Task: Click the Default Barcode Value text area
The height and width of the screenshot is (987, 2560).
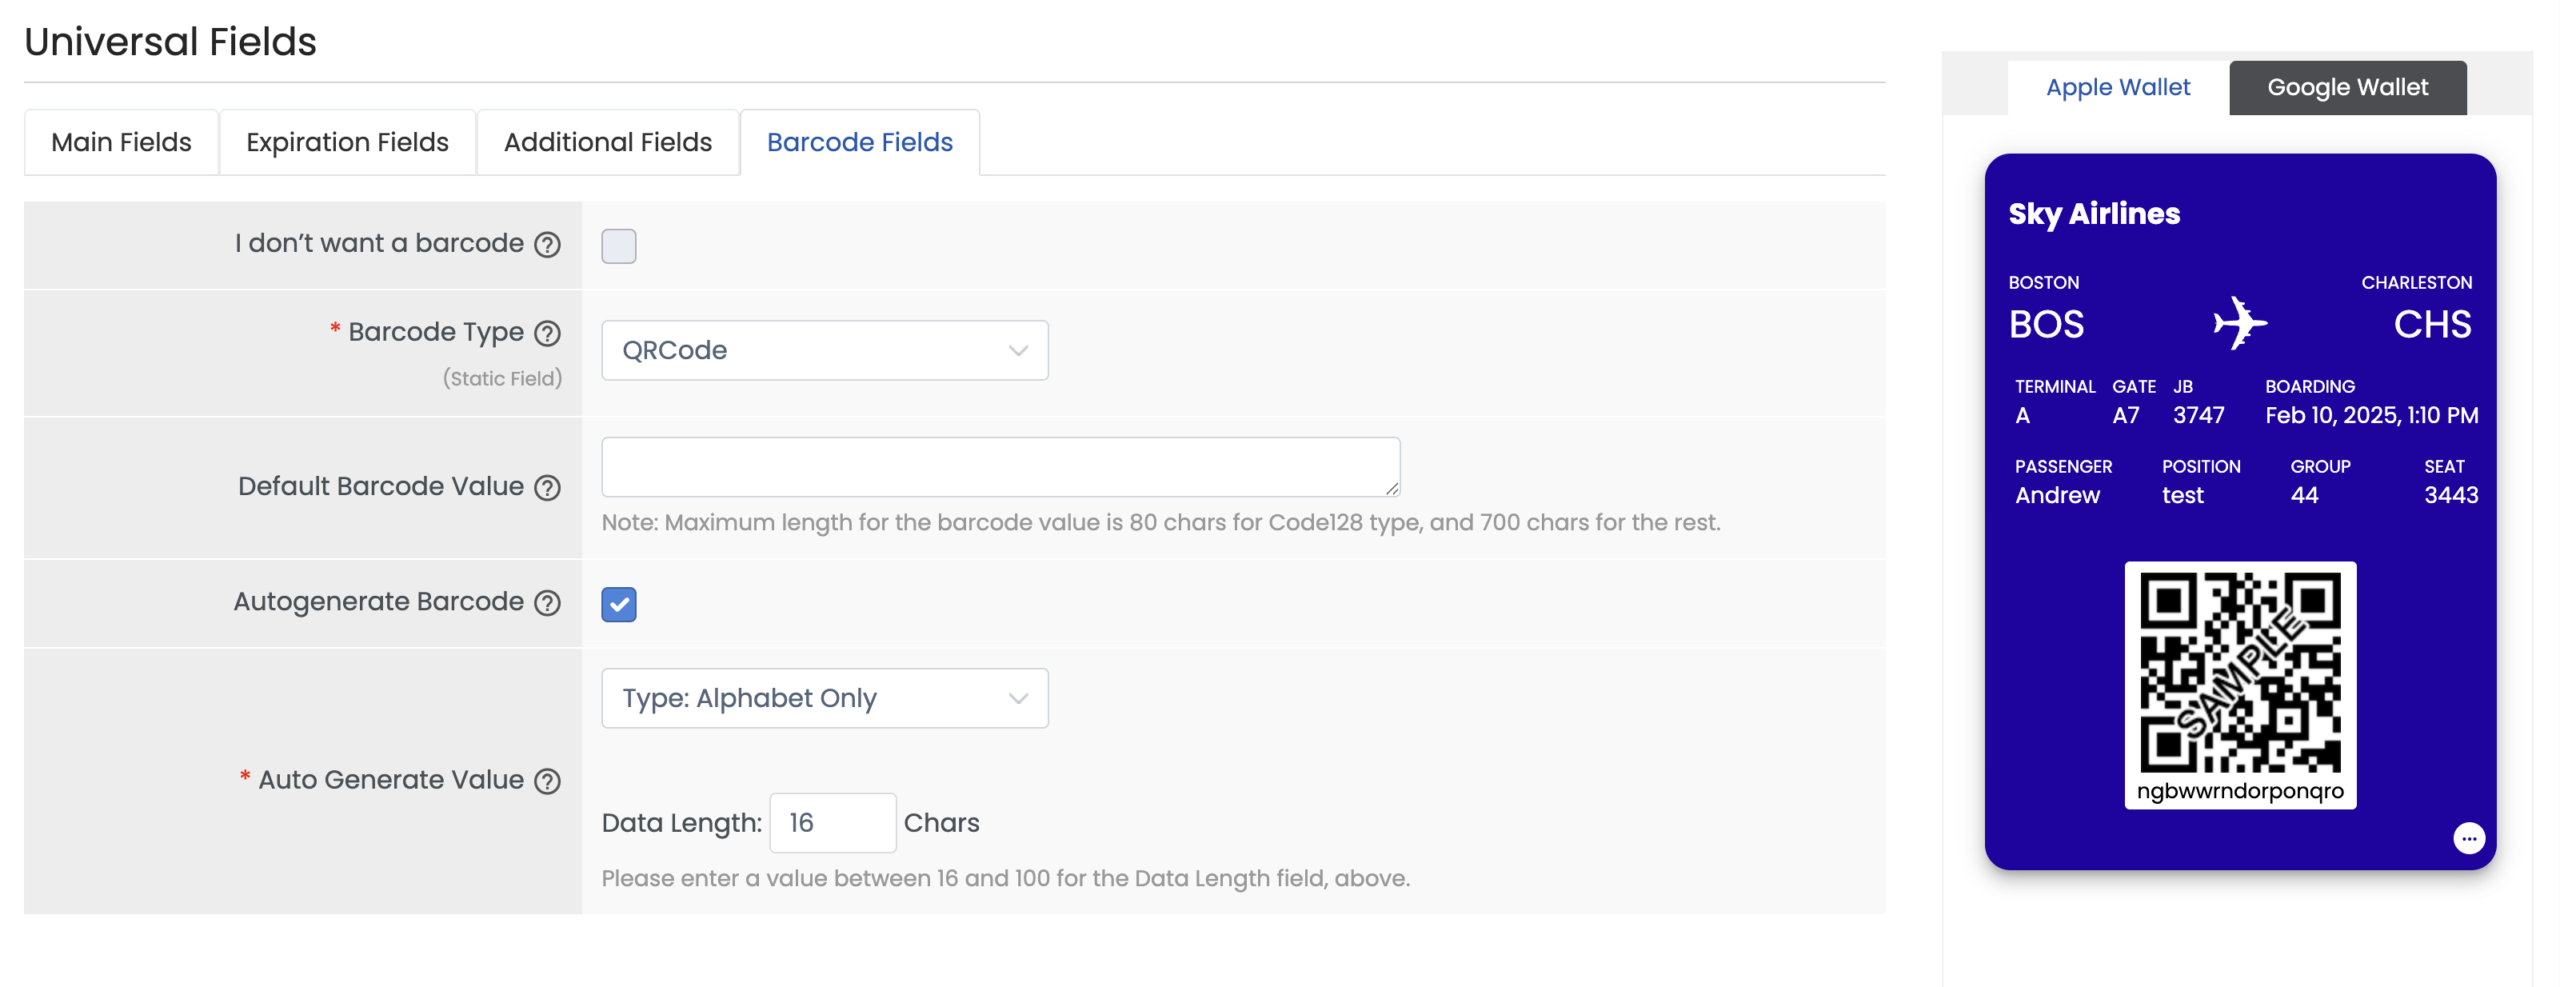Action: [x=1000, y=466]
